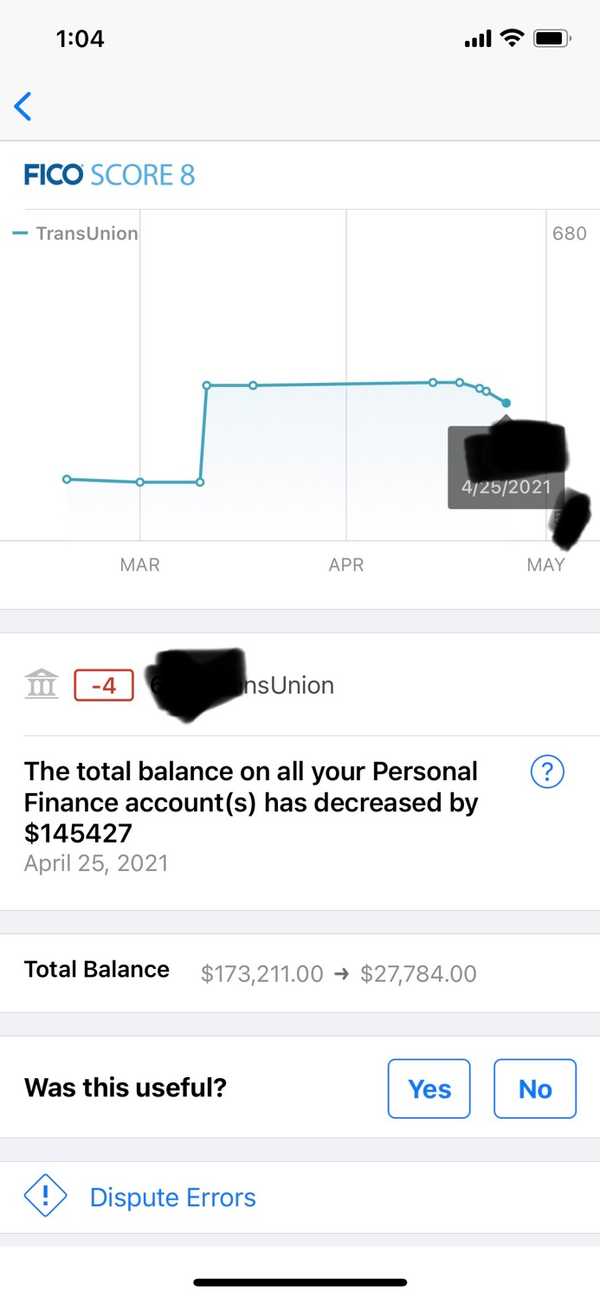Viewport: 600px width, 1298px height.
Task: Tap the Wi-Fi status icon
Action: pyautogui.click(x=513, y=39)
